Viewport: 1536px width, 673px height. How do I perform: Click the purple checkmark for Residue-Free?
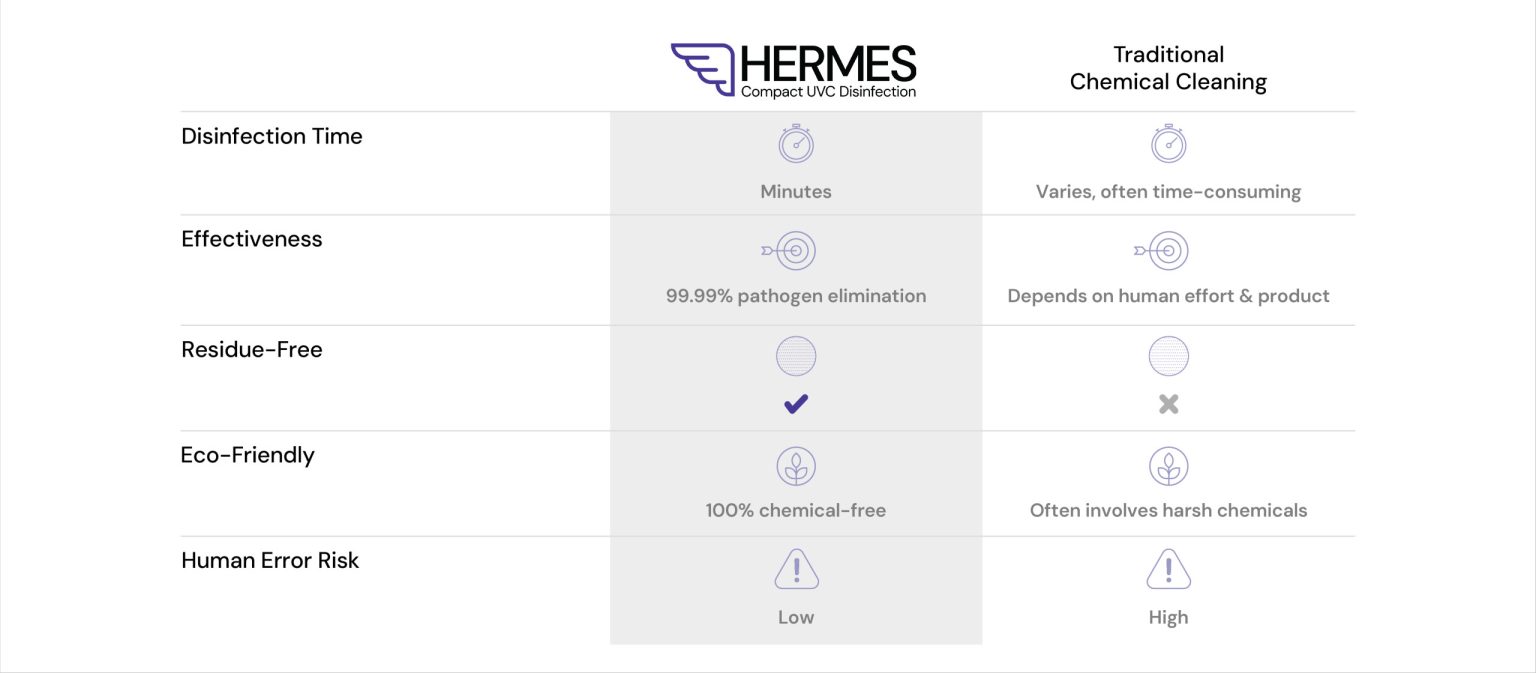point(796,404)
